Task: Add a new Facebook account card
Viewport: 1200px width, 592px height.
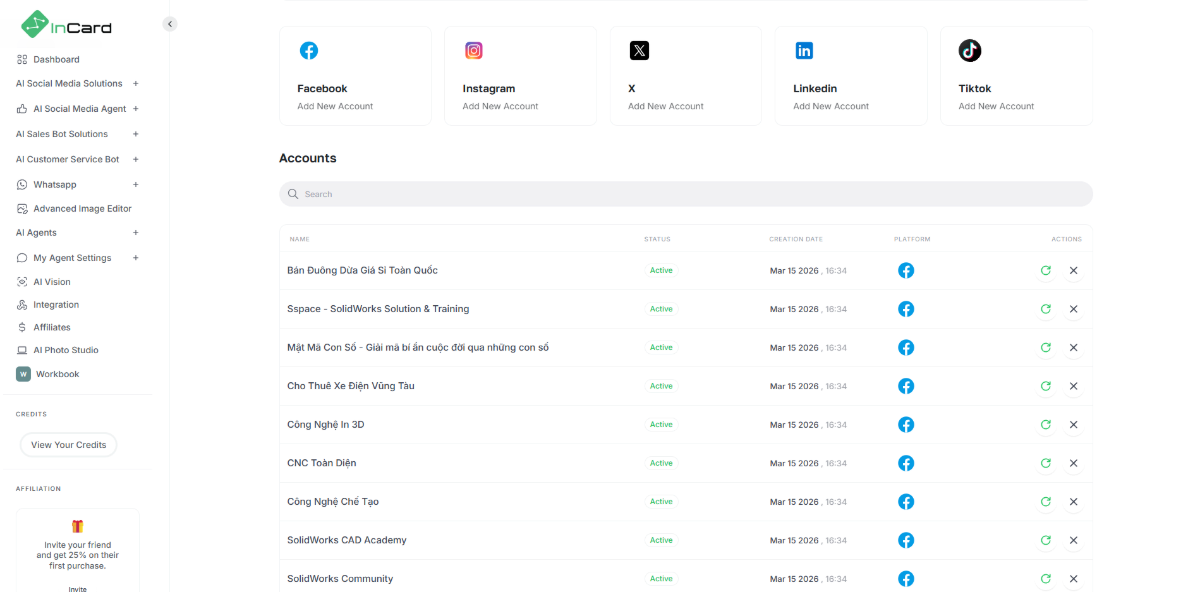Action: pos(355,76)
